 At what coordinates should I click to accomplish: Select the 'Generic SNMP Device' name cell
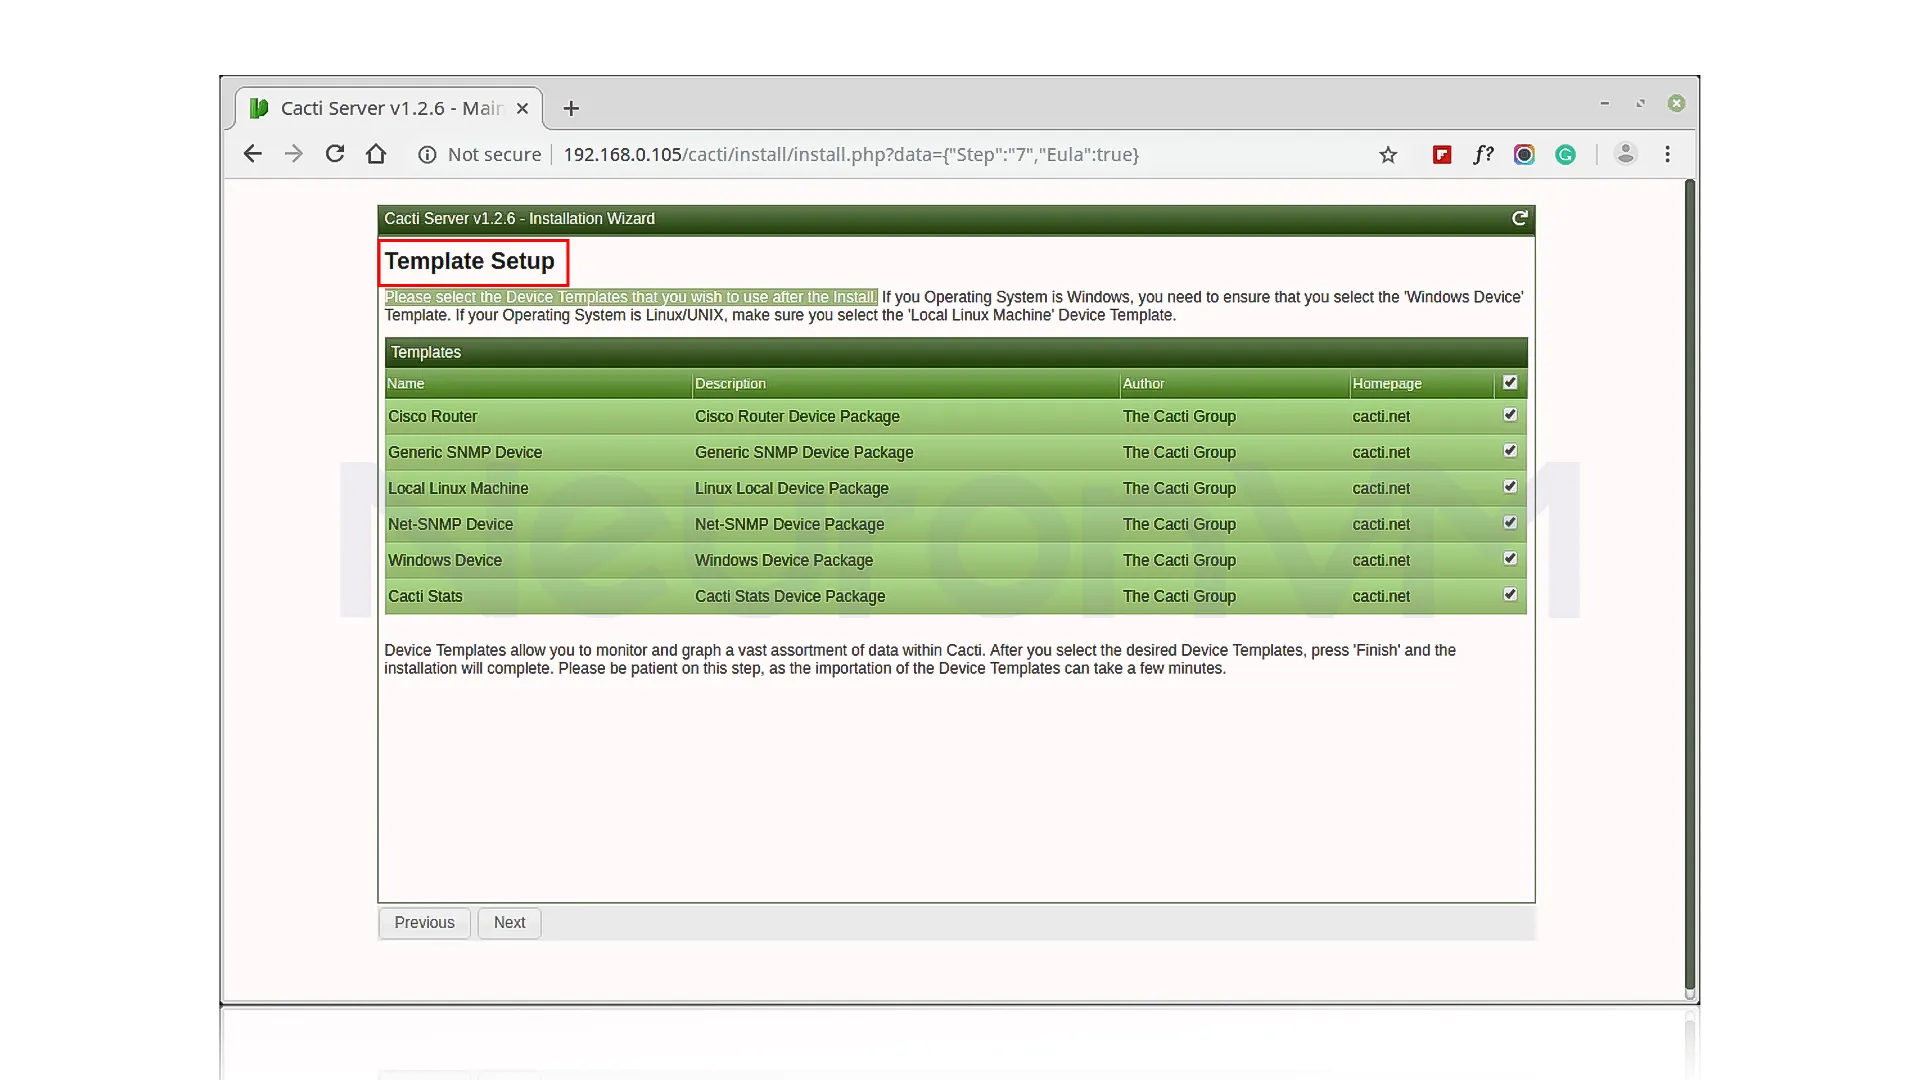(465, 452)
